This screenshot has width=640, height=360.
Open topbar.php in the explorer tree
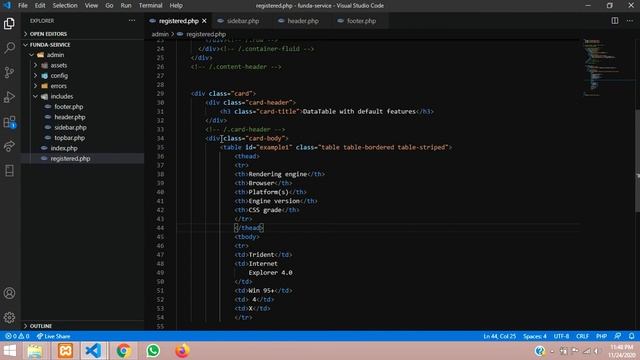(82, 138)
